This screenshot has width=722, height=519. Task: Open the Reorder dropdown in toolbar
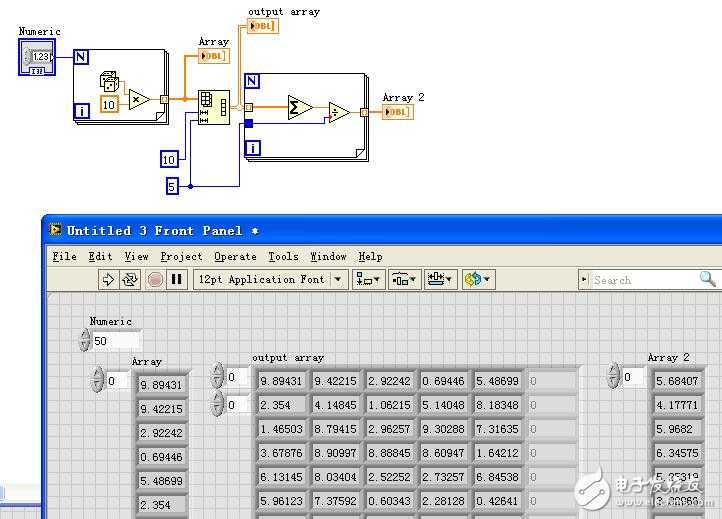pos(478,280)
